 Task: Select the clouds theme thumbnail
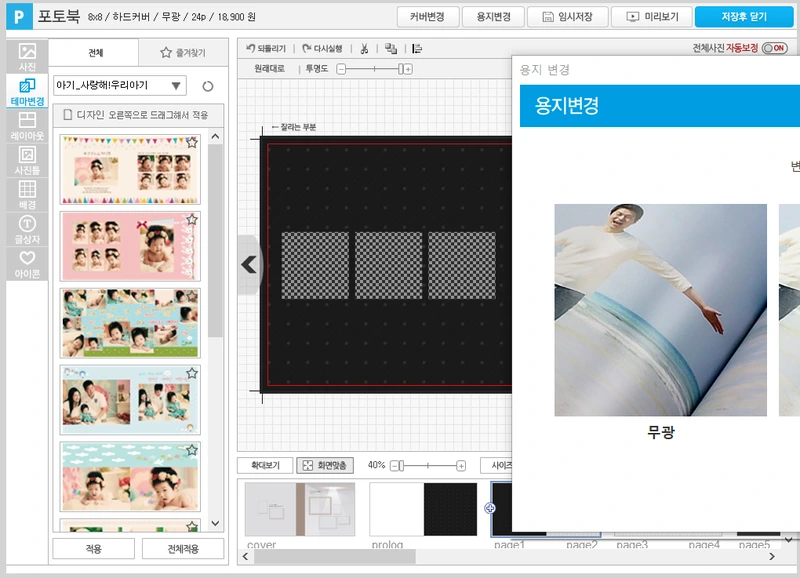pyautogui.click(x=130, y=476)
